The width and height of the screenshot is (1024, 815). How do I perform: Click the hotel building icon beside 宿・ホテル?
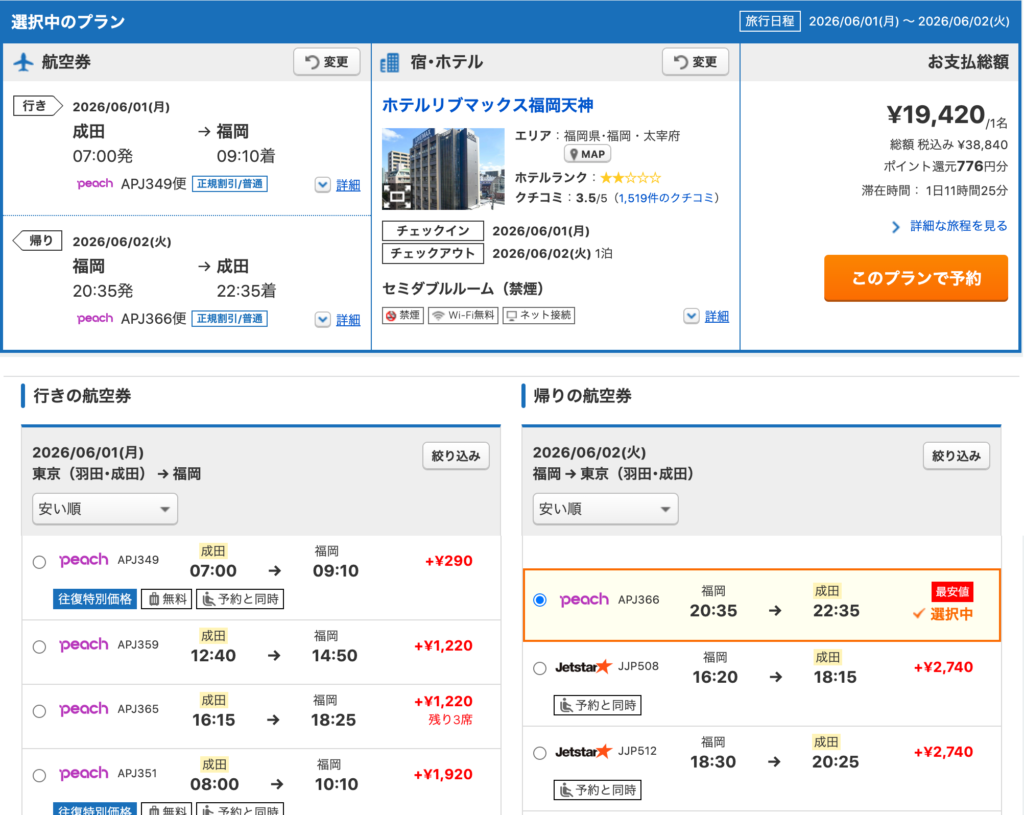tap(390, 62)
